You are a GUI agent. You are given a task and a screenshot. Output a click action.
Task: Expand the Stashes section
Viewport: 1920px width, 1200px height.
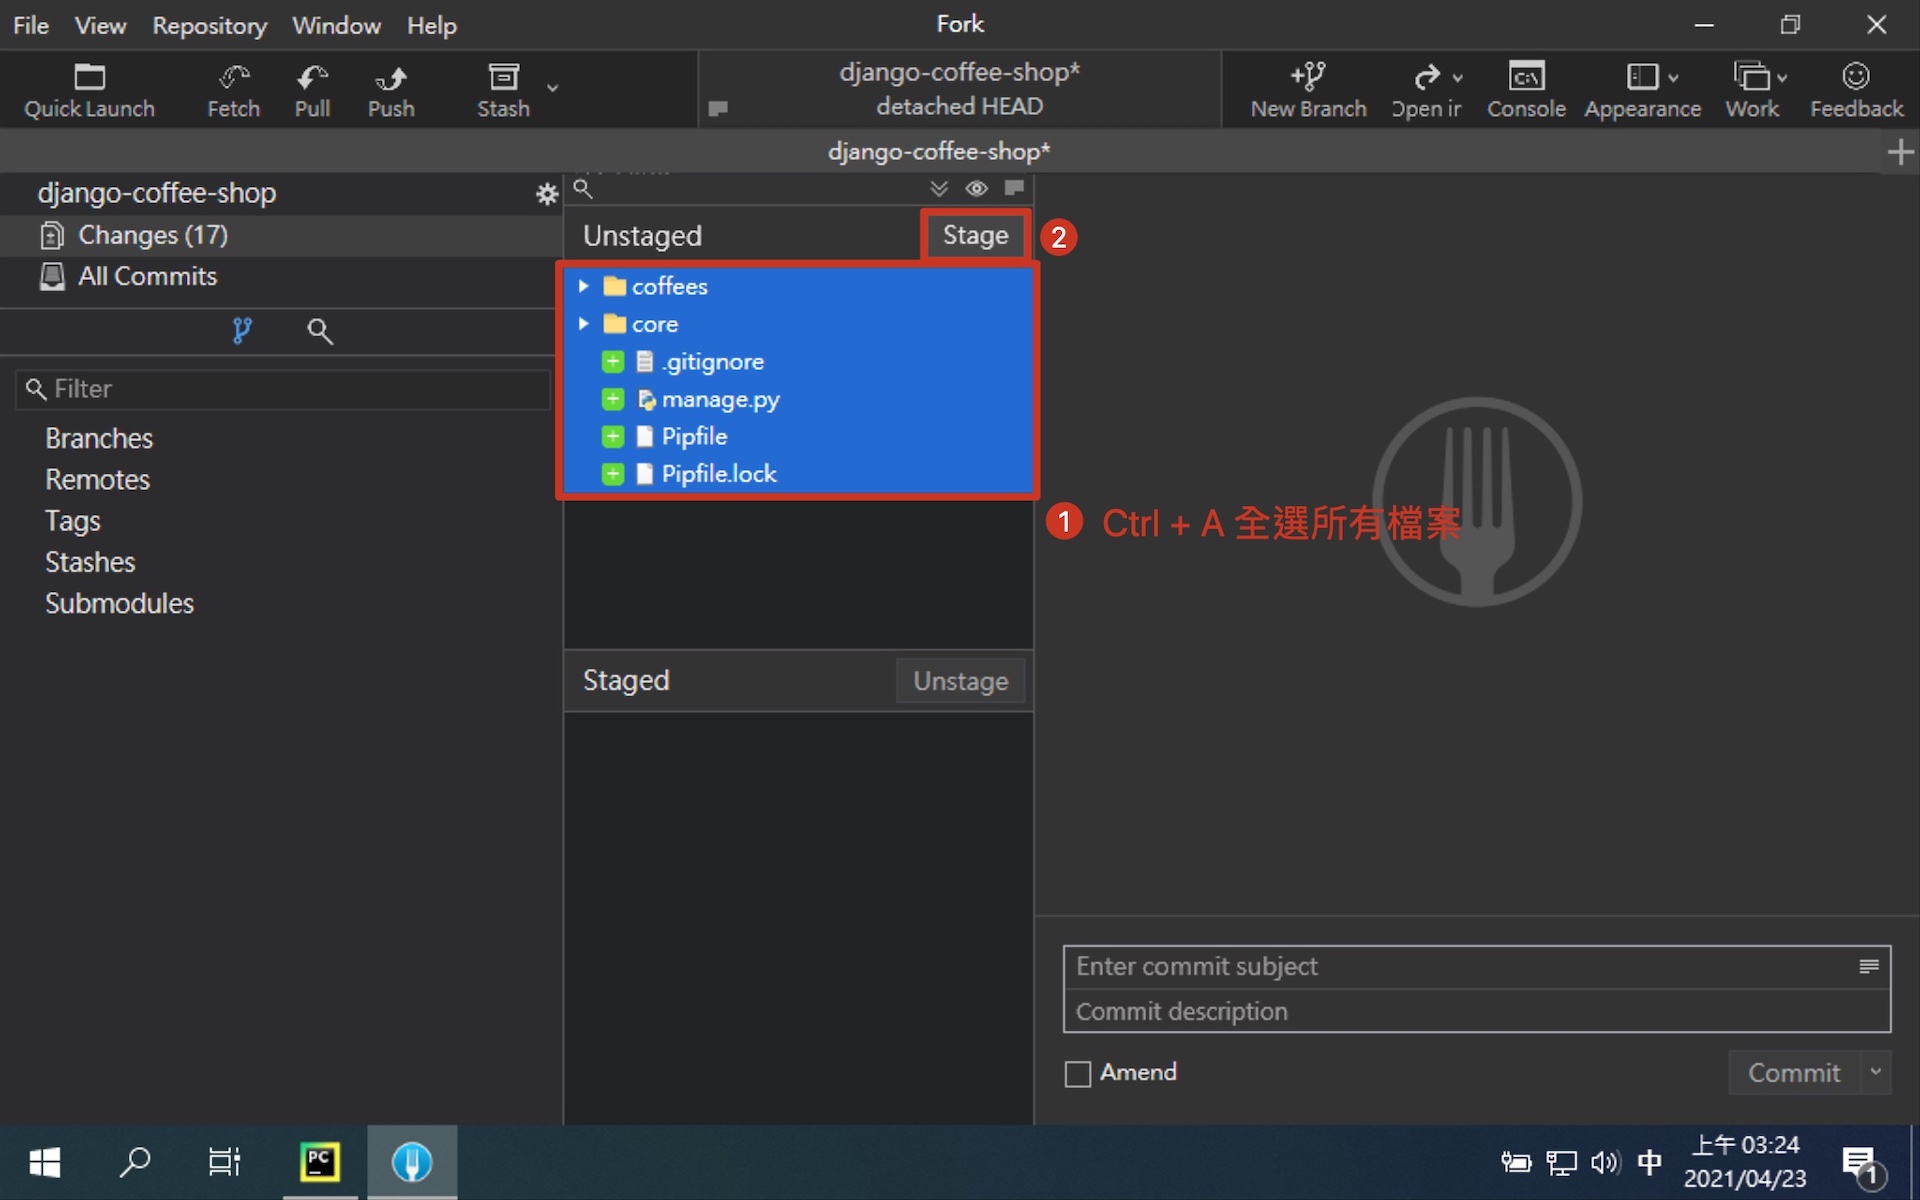tap(90, 562)
